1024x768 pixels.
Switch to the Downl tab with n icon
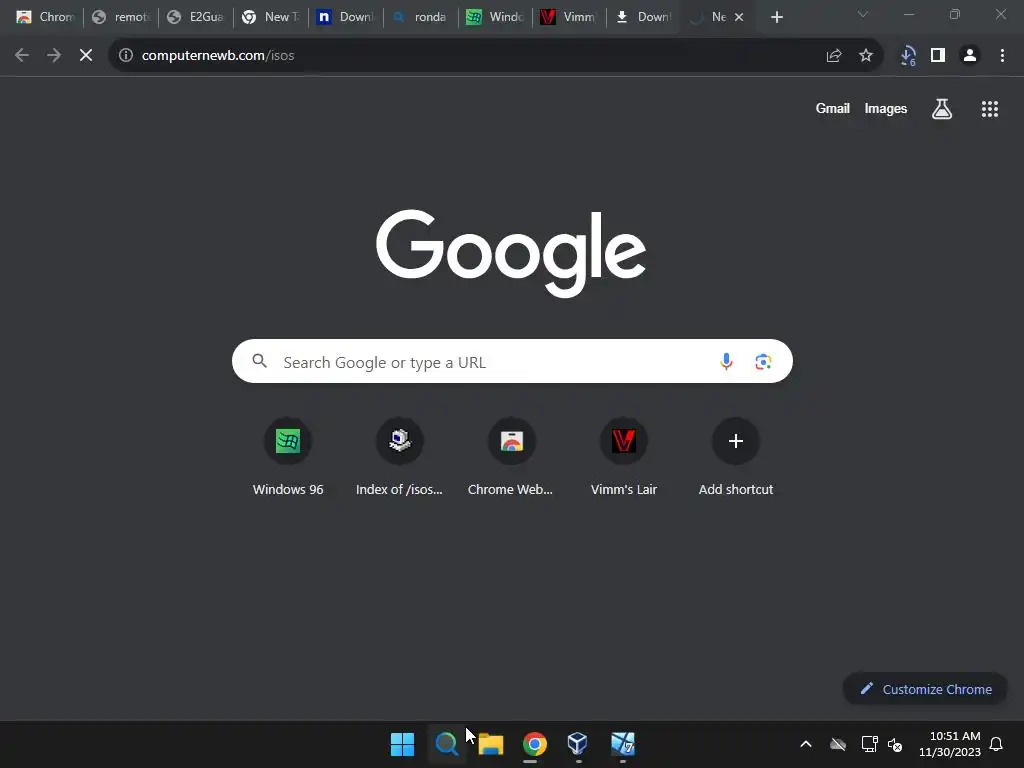pos(345,17)
